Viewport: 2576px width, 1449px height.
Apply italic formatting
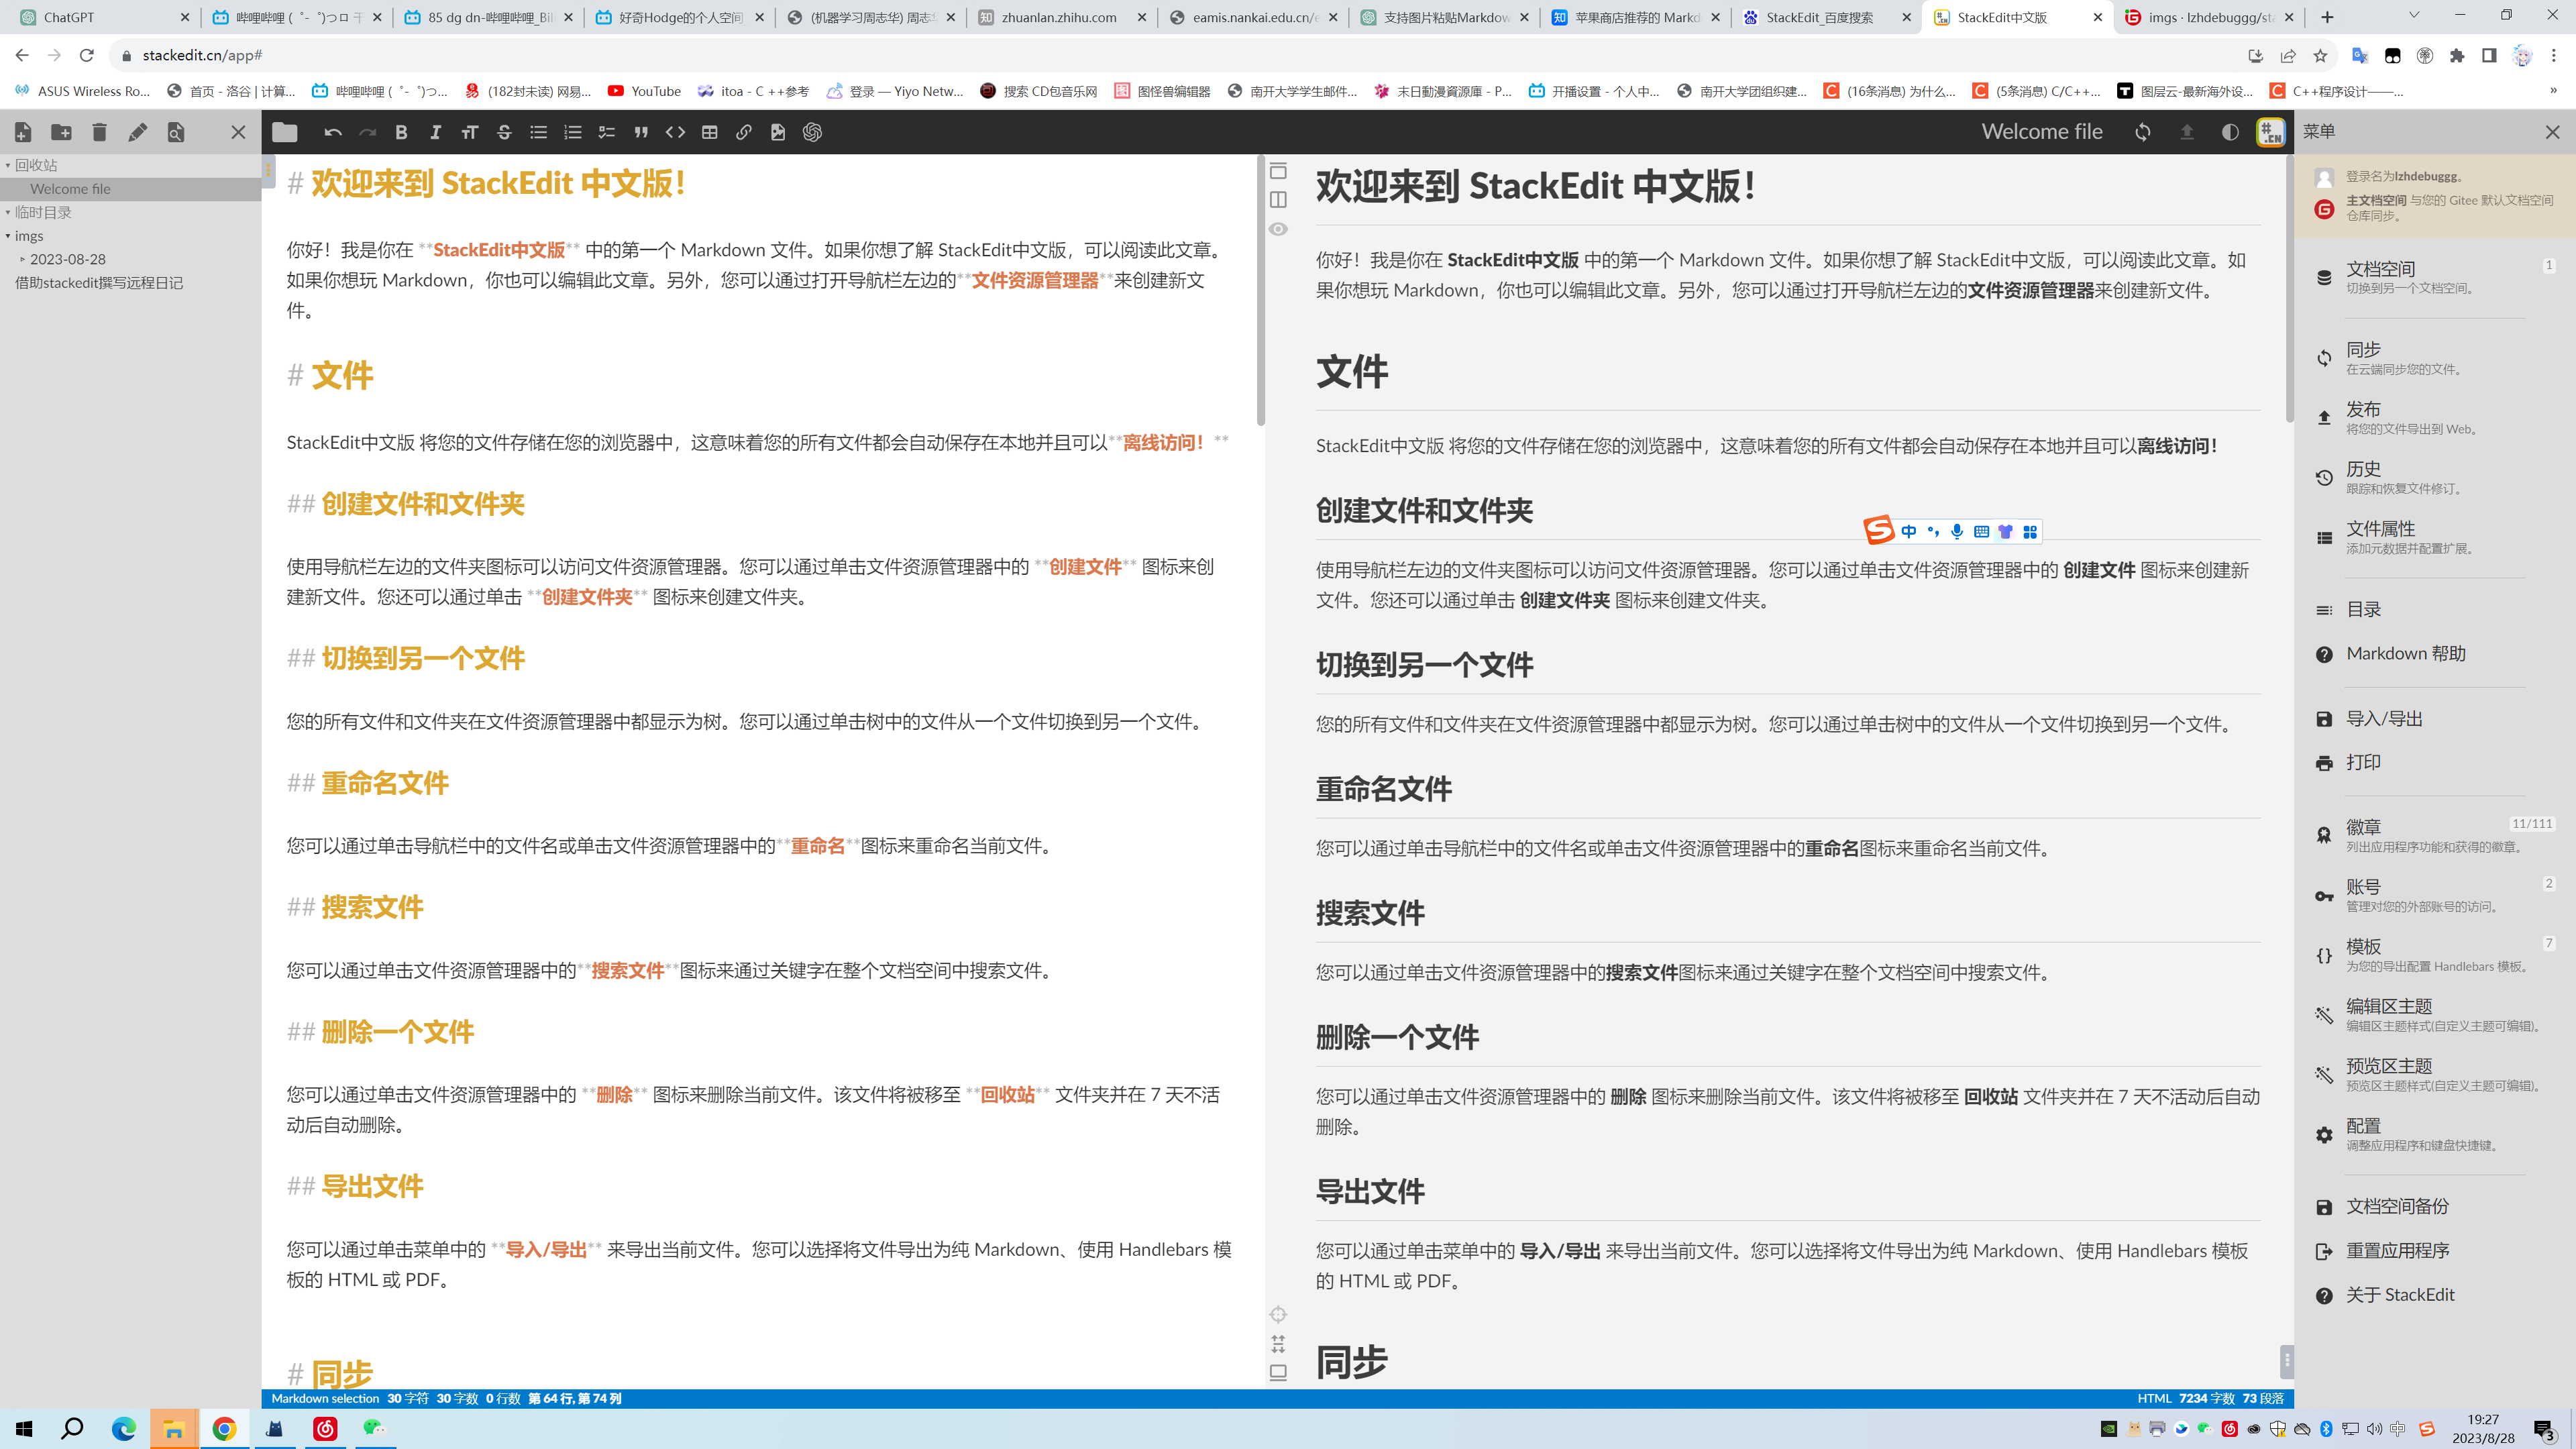coord(435,132)
